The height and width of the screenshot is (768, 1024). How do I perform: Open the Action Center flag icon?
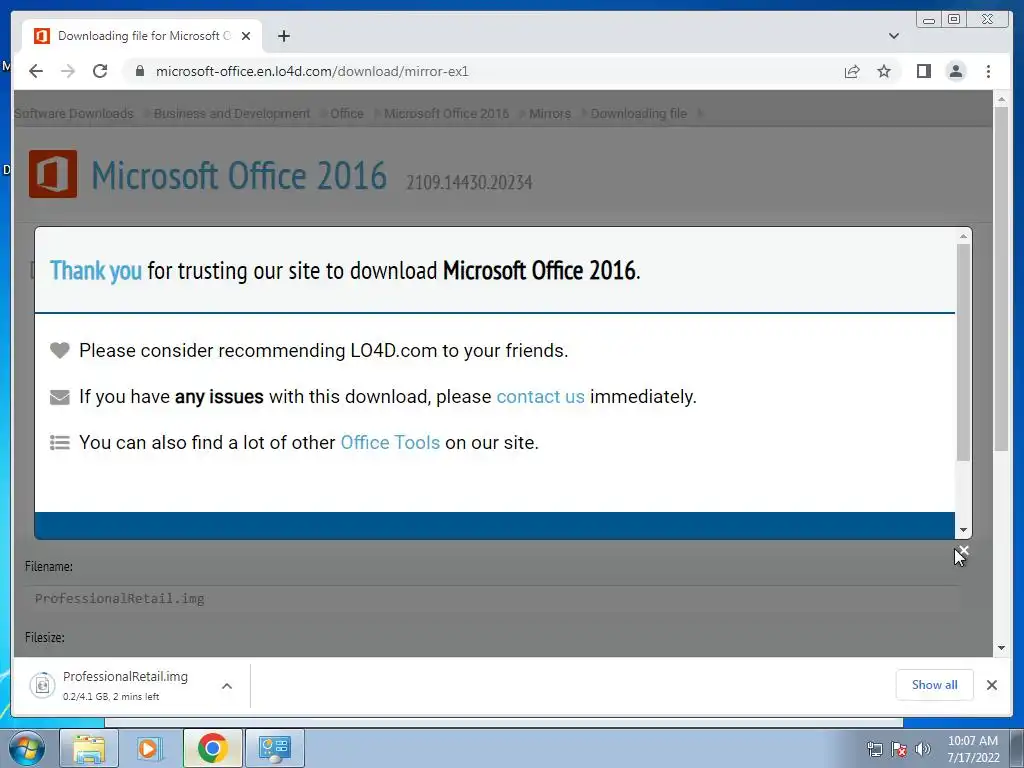(x=899, y=749)
